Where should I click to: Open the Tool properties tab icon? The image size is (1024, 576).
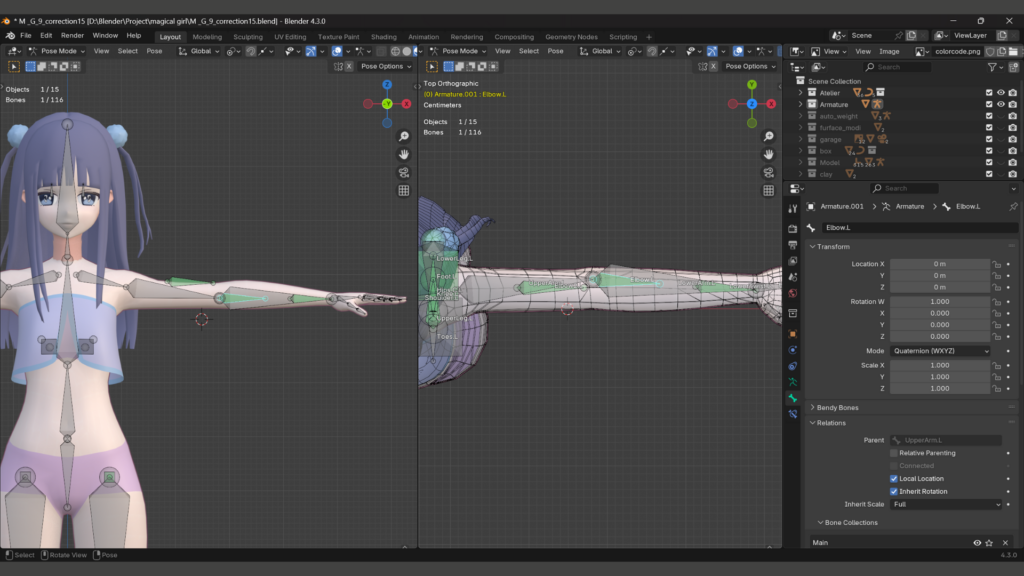click(793, 208)
